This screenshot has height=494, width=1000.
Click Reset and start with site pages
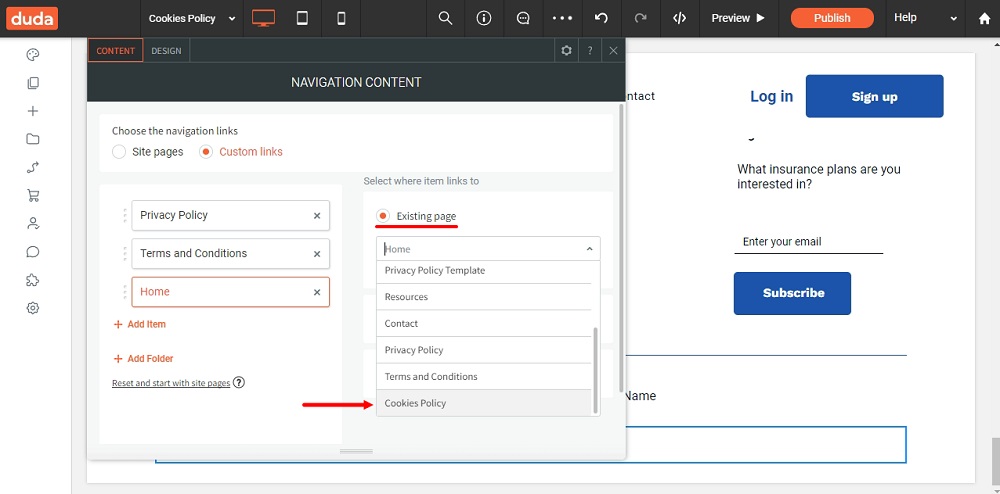click(x=171, y=383)
